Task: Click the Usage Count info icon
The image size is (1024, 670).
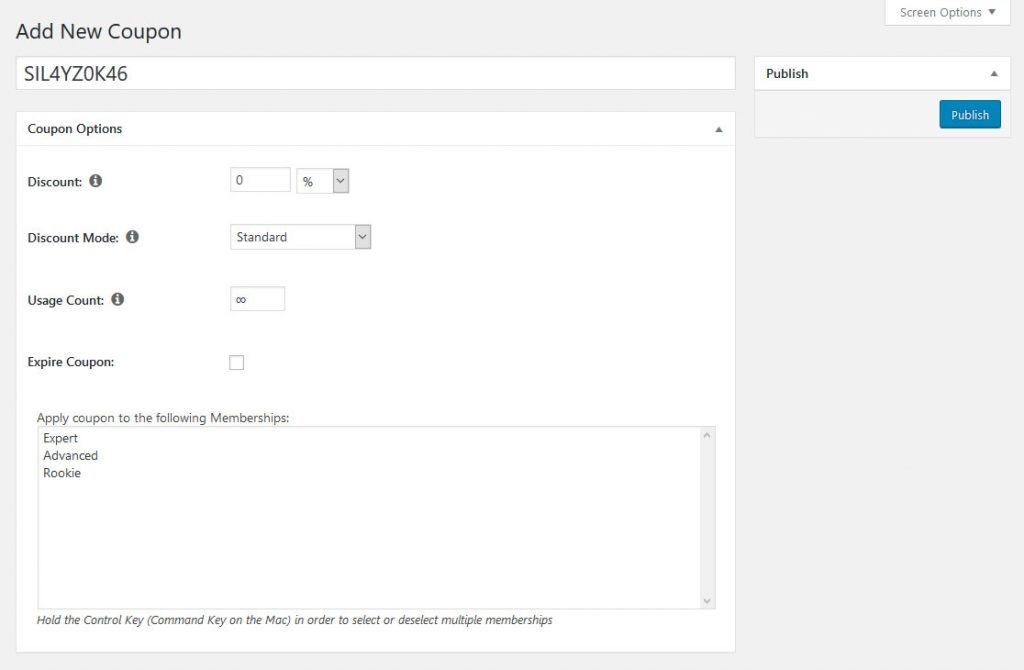Action: [x=118, y=299]
